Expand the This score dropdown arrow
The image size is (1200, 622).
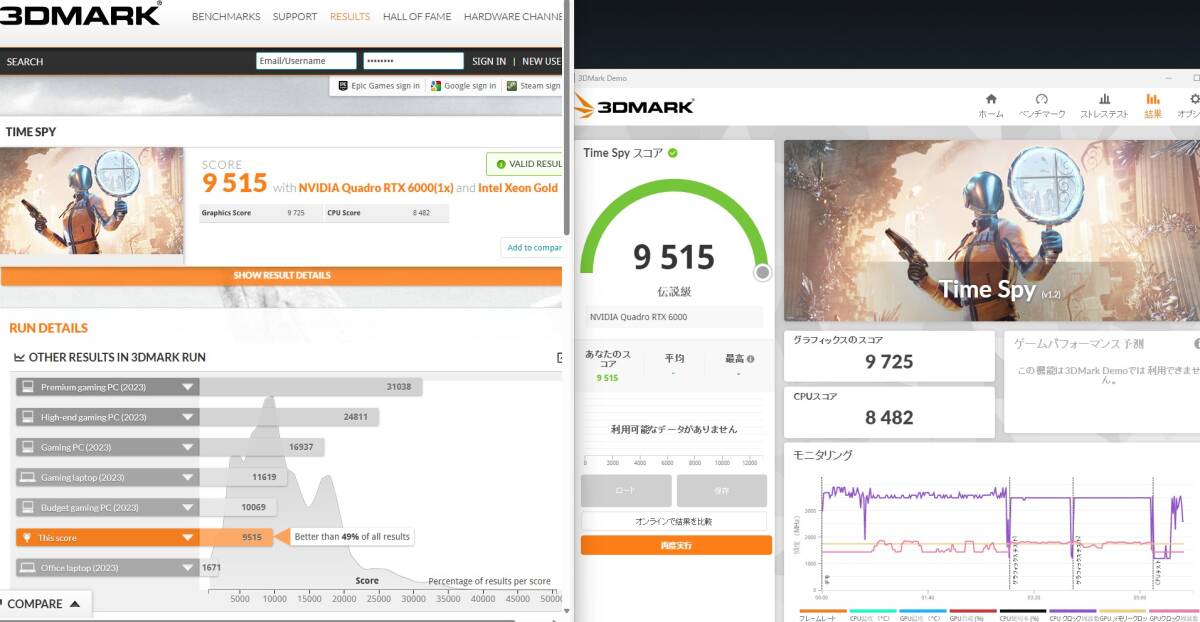[187, 537]
